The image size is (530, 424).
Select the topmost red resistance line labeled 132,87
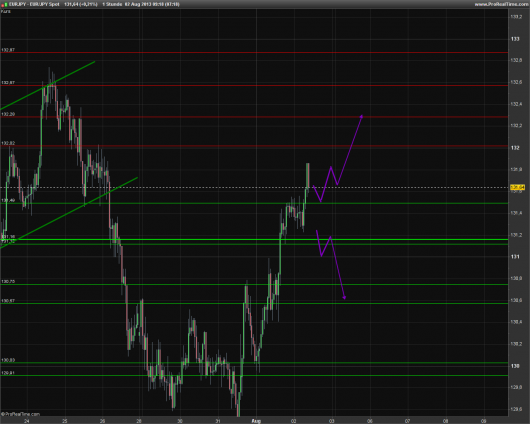(x=254, y=52)
